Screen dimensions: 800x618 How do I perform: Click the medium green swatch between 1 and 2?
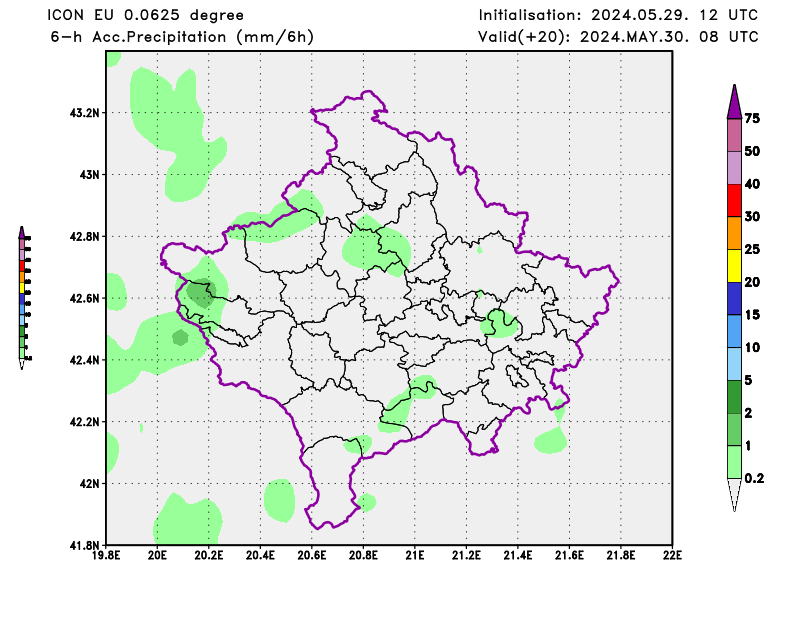tap(734, 430)
